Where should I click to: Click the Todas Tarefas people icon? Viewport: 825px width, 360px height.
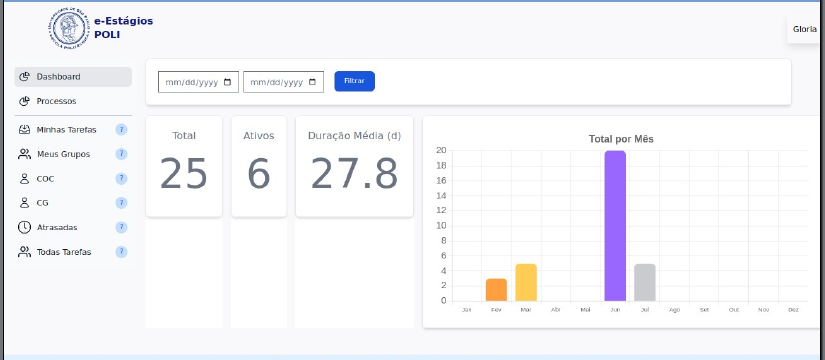click(x=24, y=252)
